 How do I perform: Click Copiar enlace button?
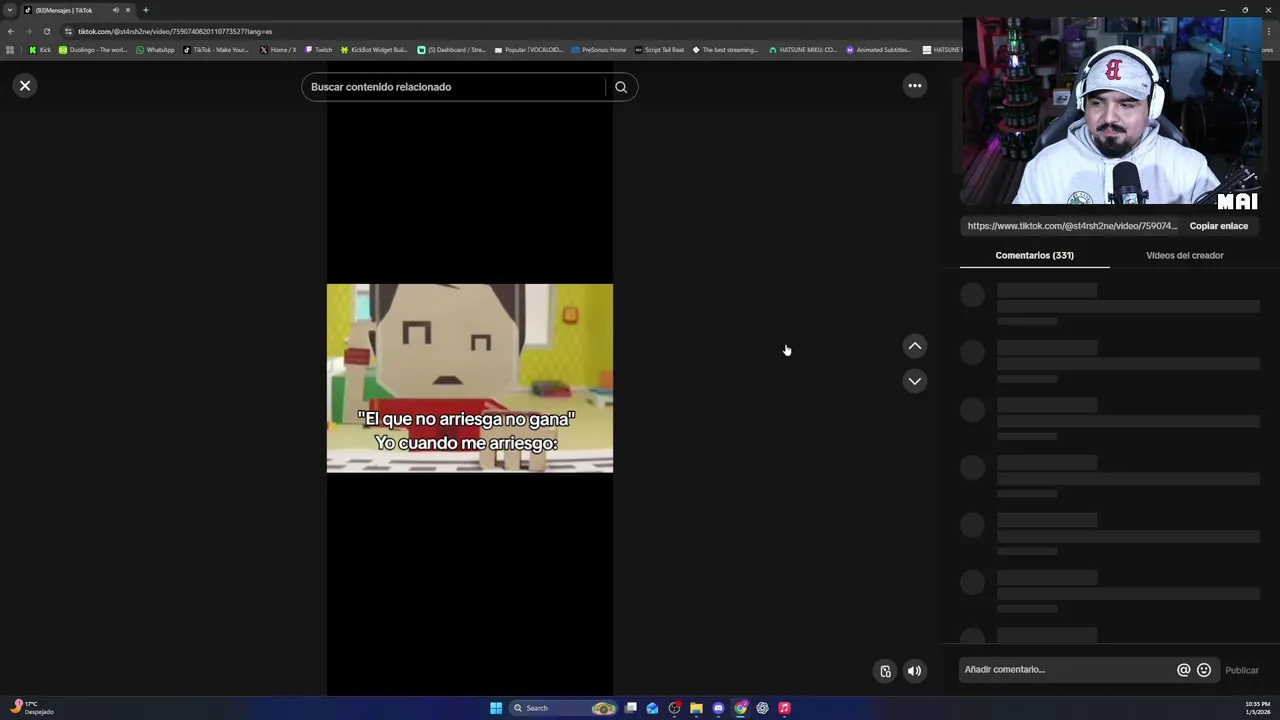click(x=1218, y=226)
